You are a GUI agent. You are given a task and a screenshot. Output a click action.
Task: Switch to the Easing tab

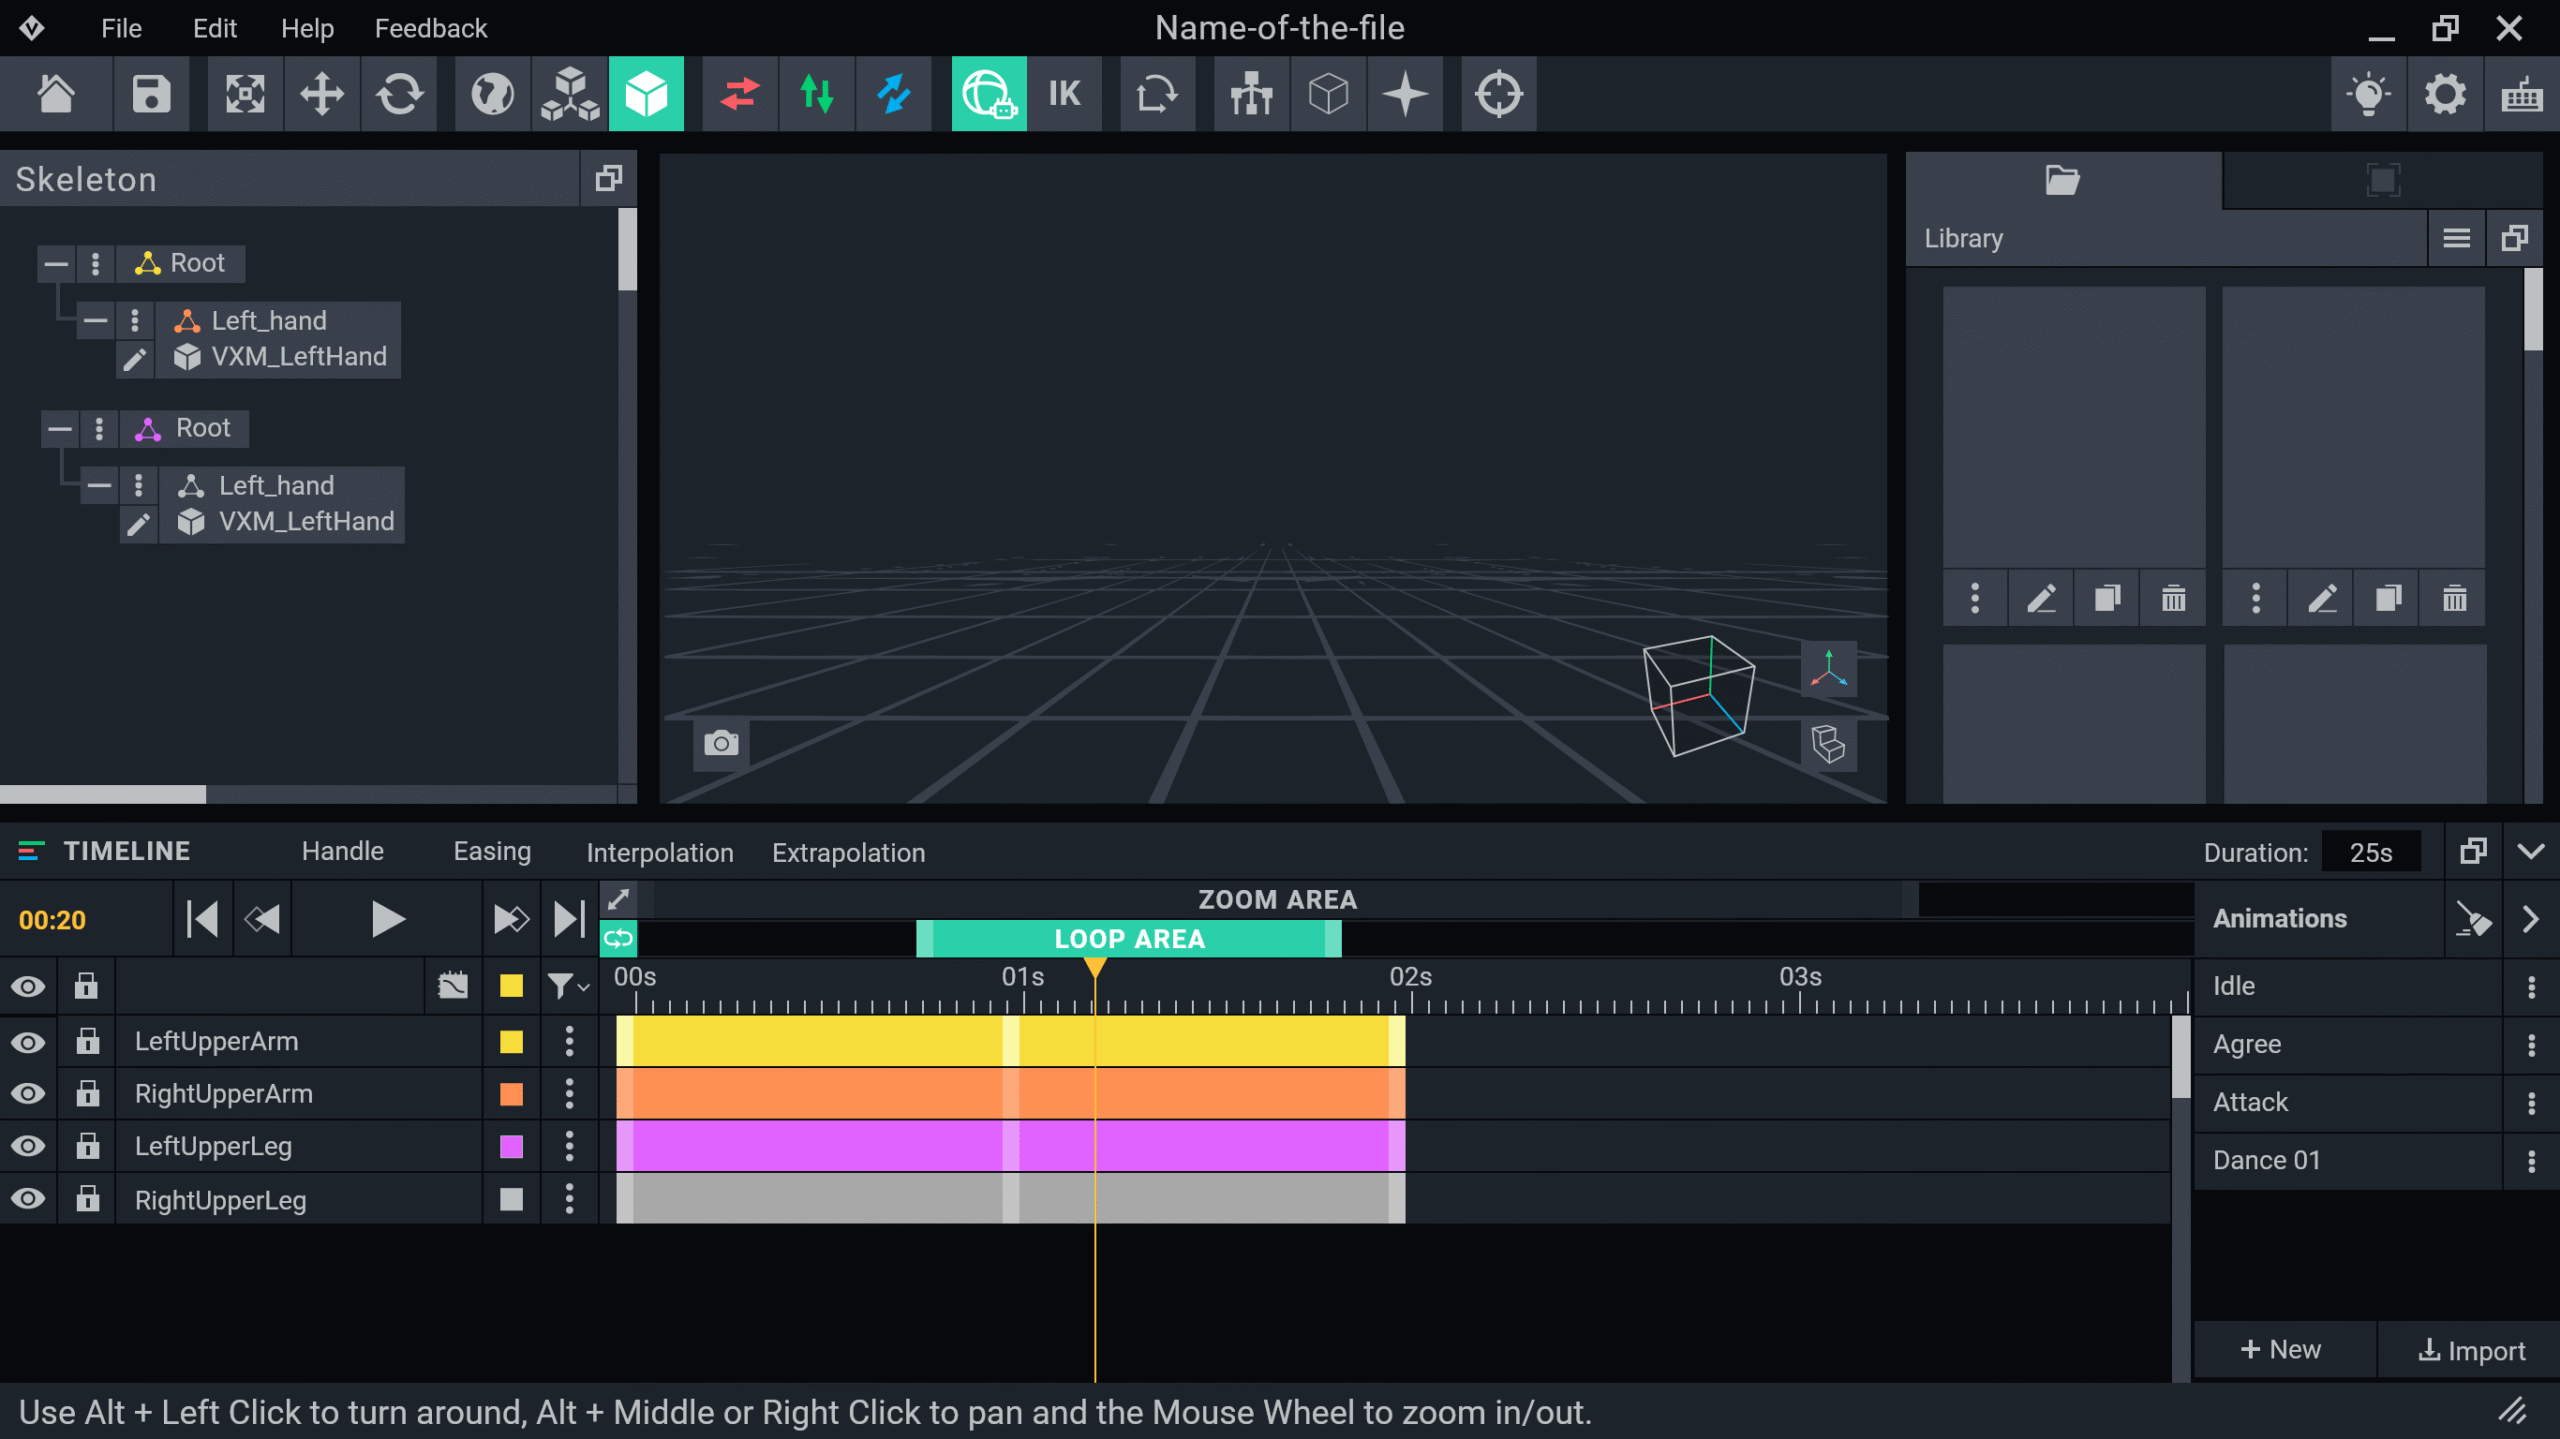[492, 851]
